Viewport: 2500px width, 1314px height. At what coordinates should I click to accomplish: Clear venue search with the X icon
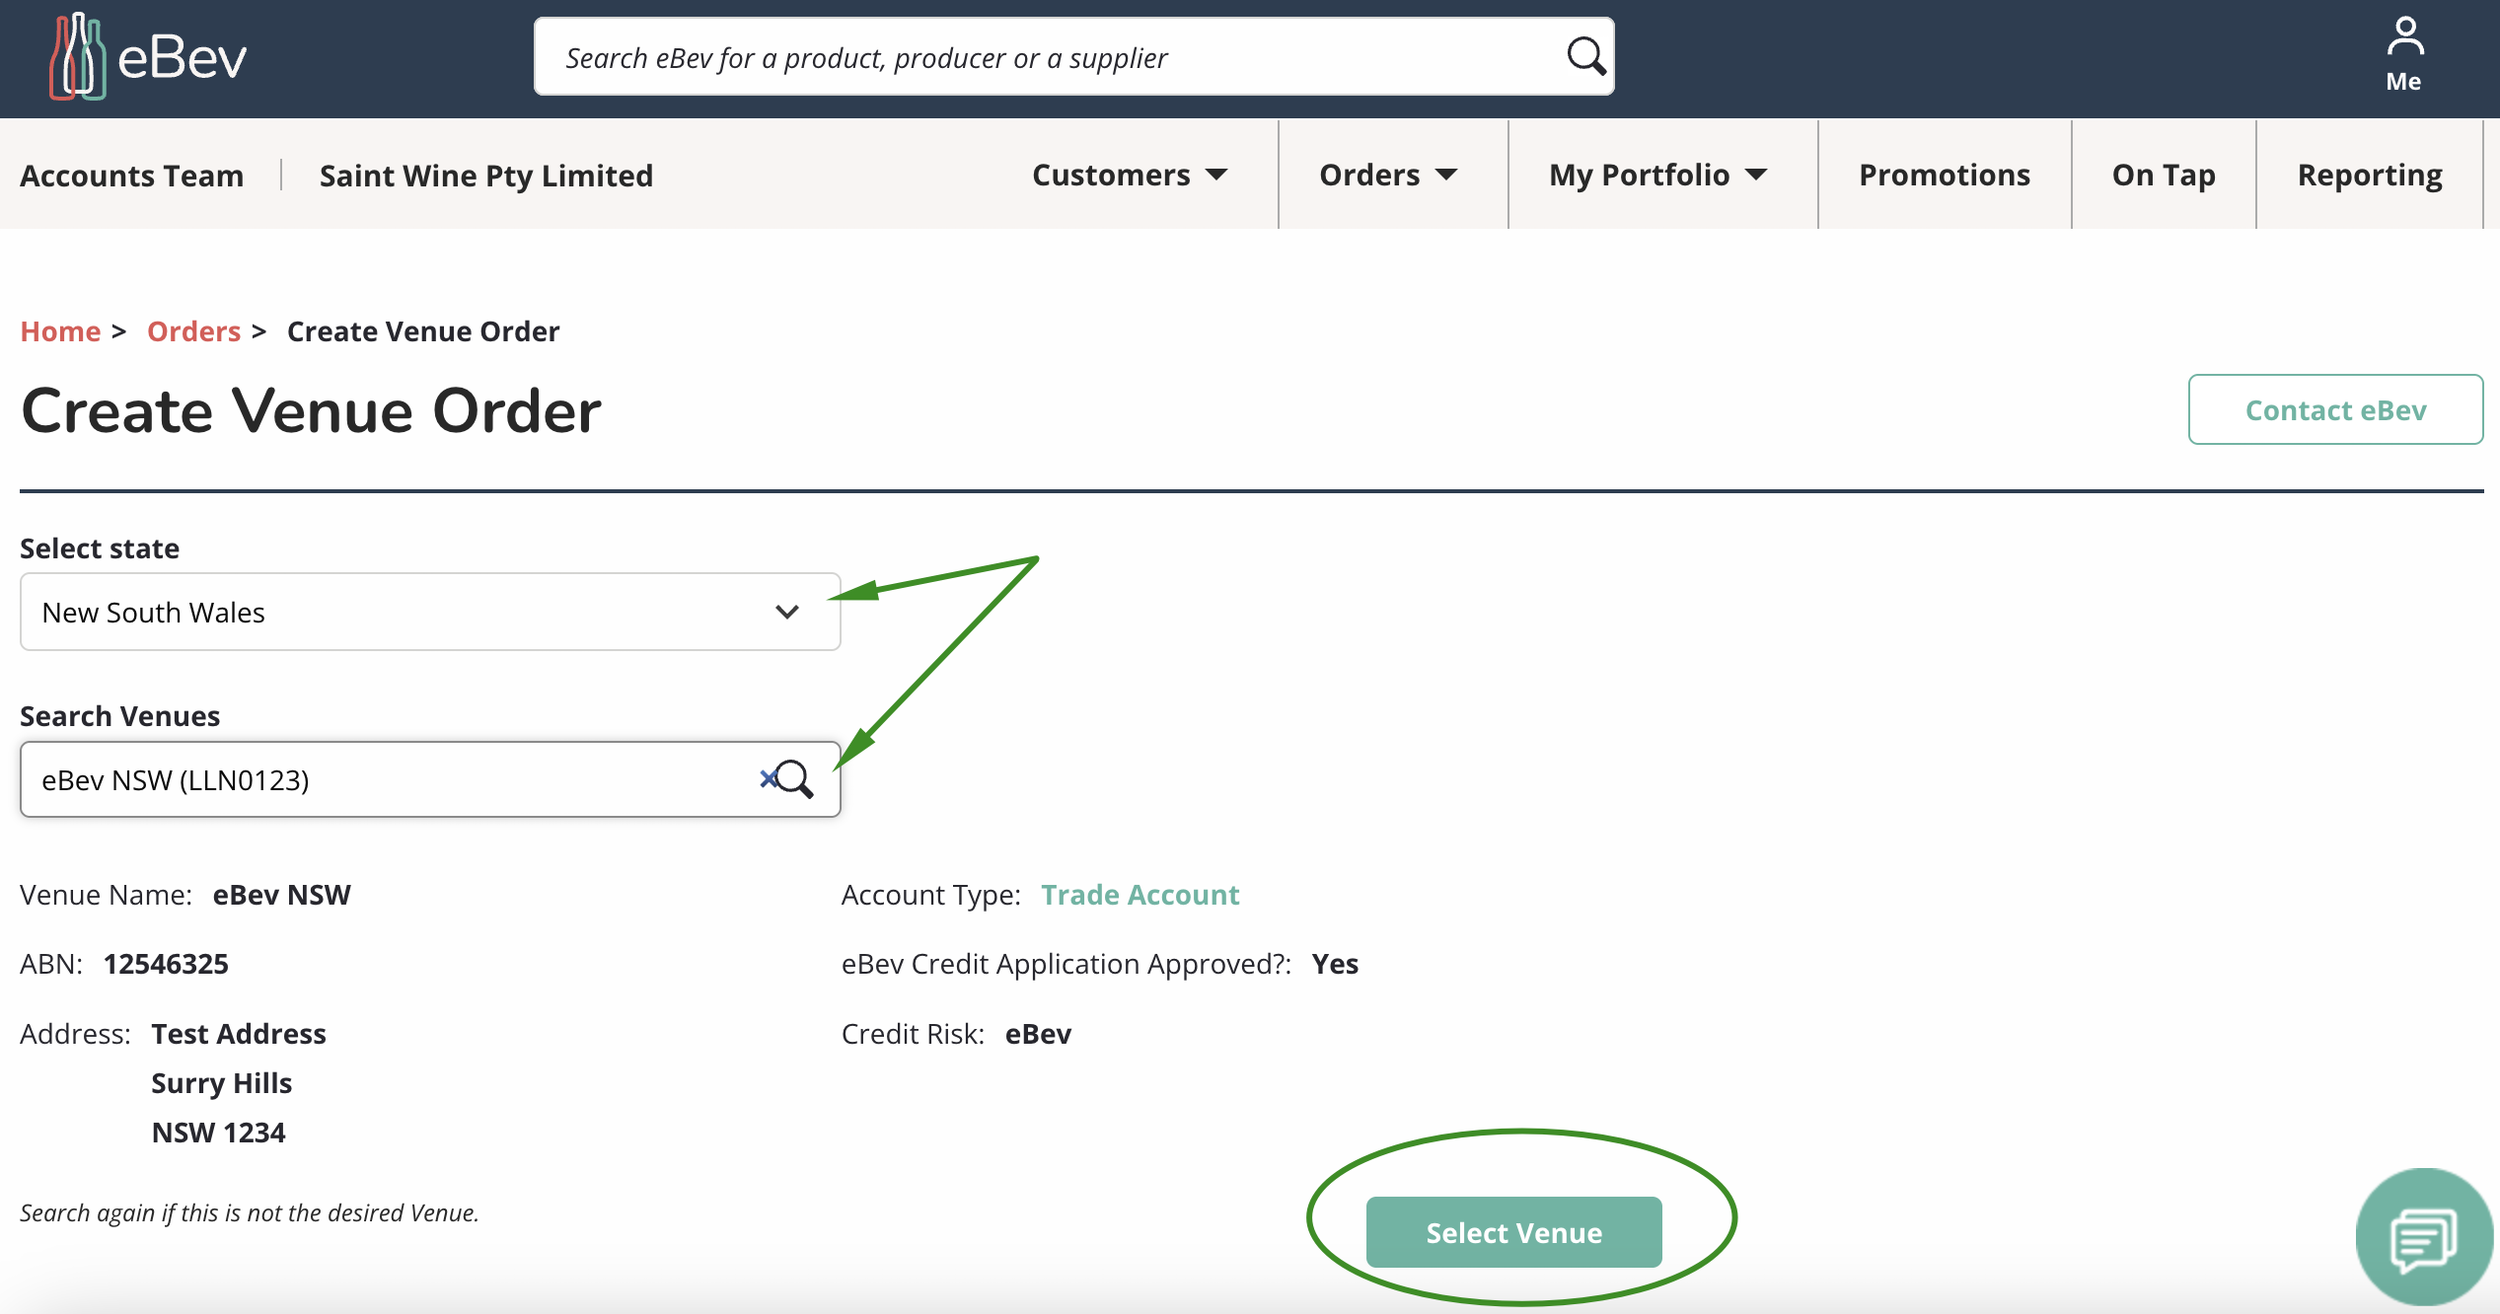[767, 778]
